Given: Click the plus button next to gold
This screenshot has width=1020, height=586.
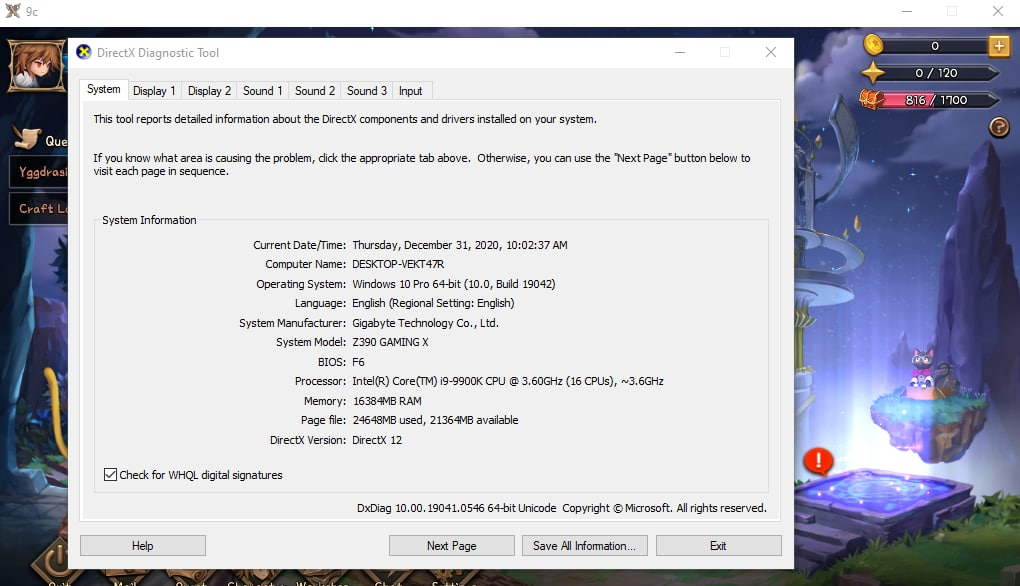Looking at the screenshot, I should pyautogui.click(x=999, y=46).
